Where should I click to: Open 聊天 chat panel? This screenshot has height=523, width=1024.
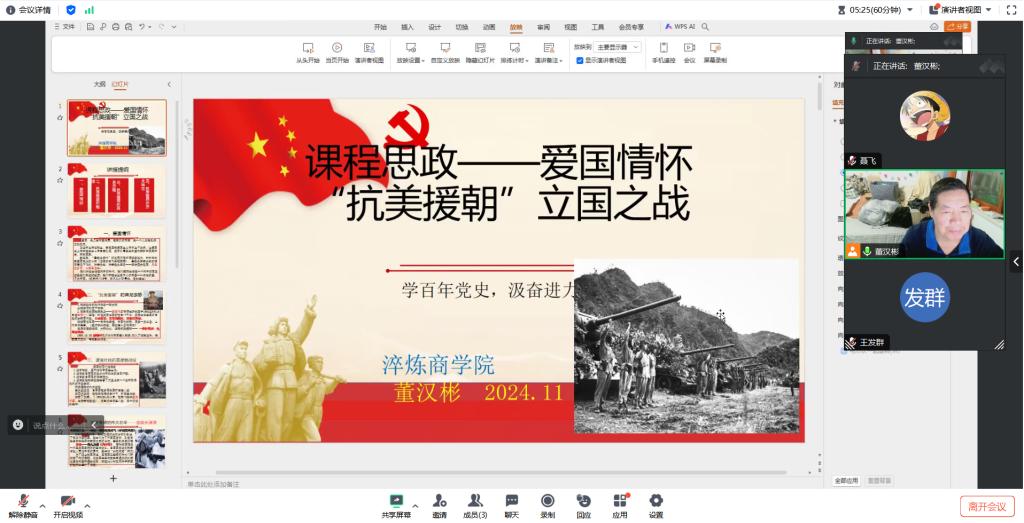point(511,507)
